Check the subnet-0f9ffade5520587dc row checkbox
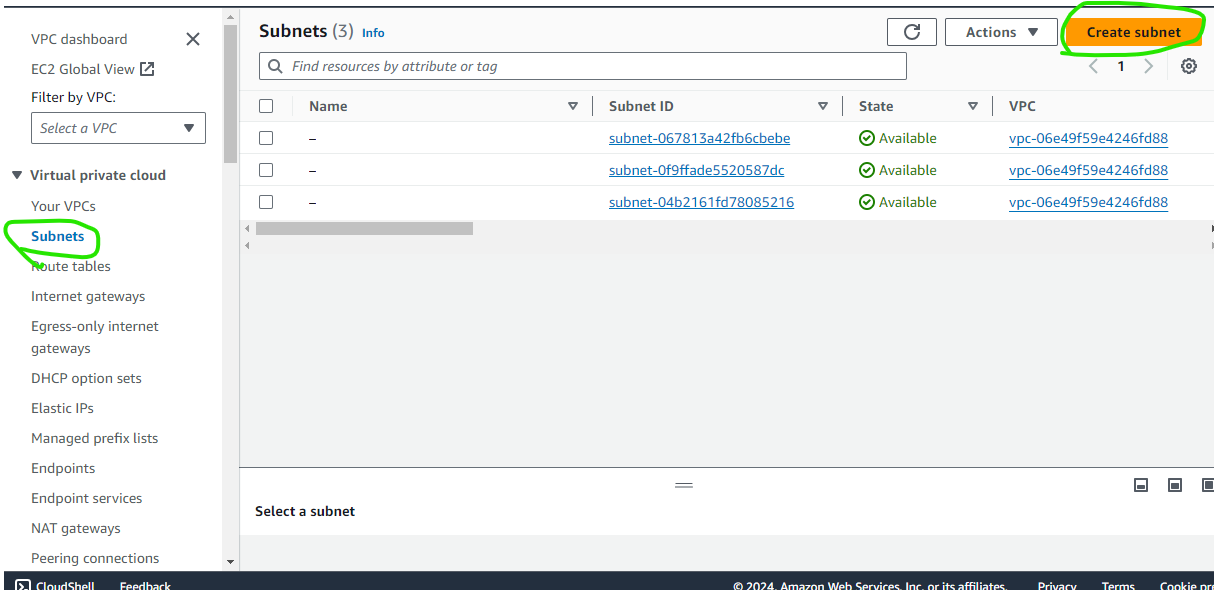The image size is (1214, 590). point(266,170)
